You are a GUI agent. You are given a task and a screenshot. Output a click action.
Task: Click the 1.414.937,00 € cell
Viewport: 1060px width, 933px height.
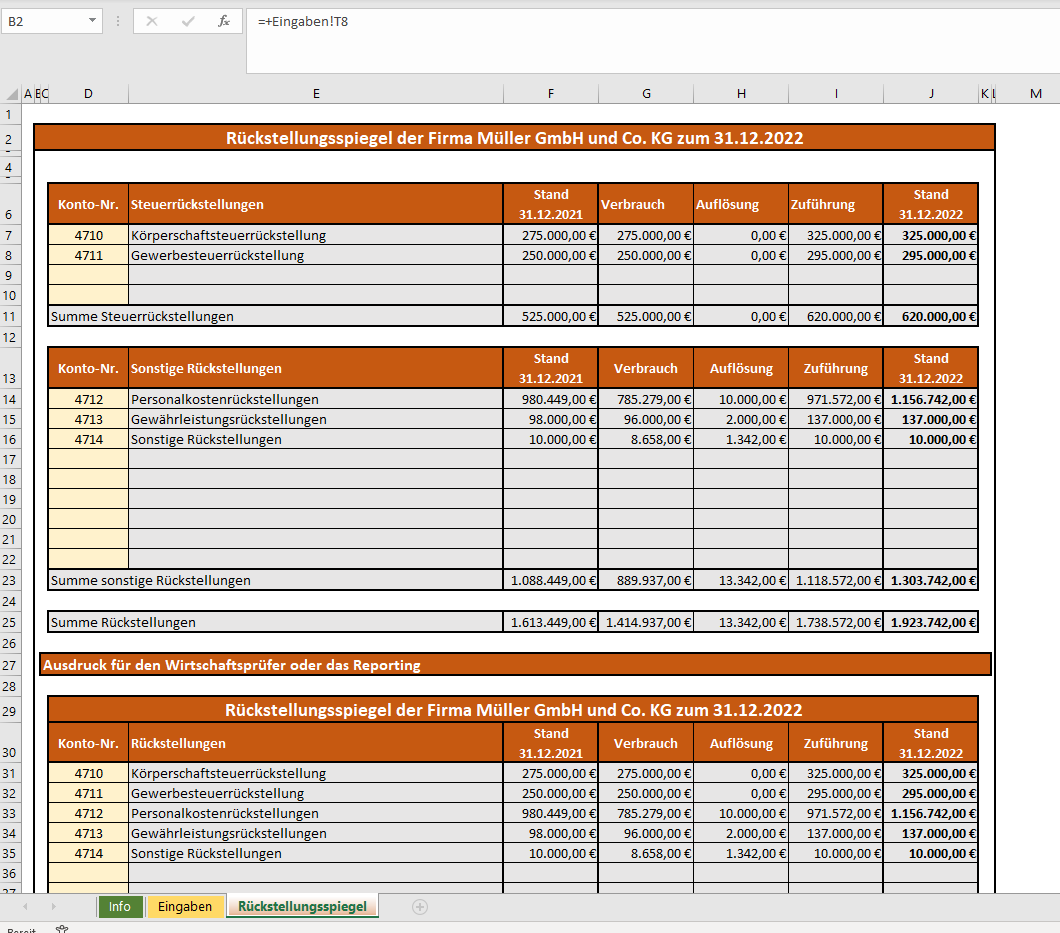646,622
